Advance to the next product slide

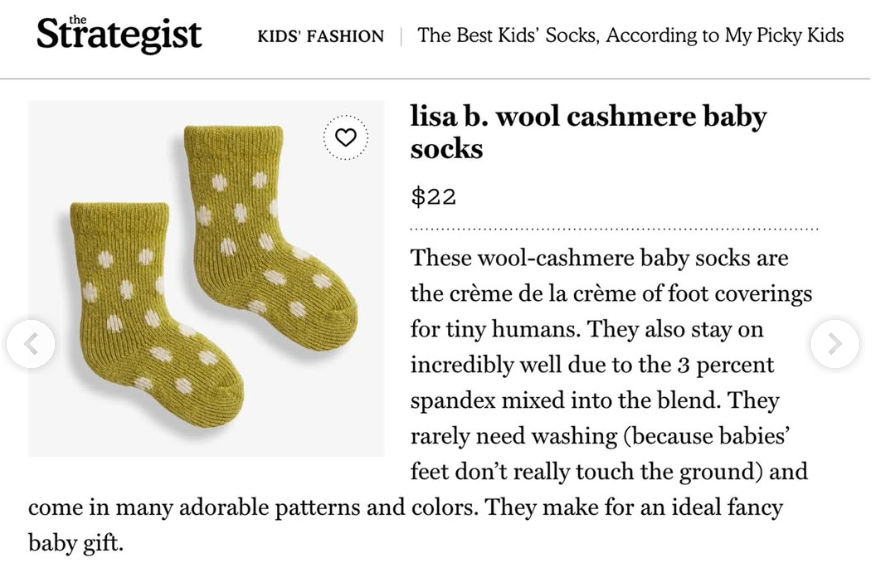(834, 344)
